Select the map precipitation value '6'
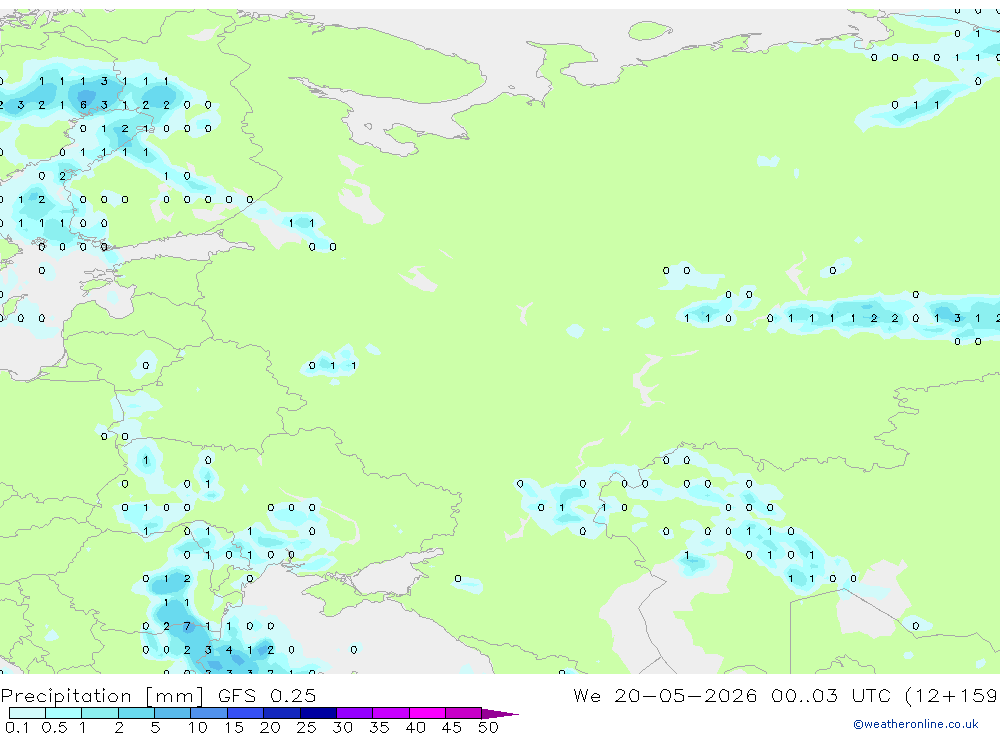 click(83, 105)
